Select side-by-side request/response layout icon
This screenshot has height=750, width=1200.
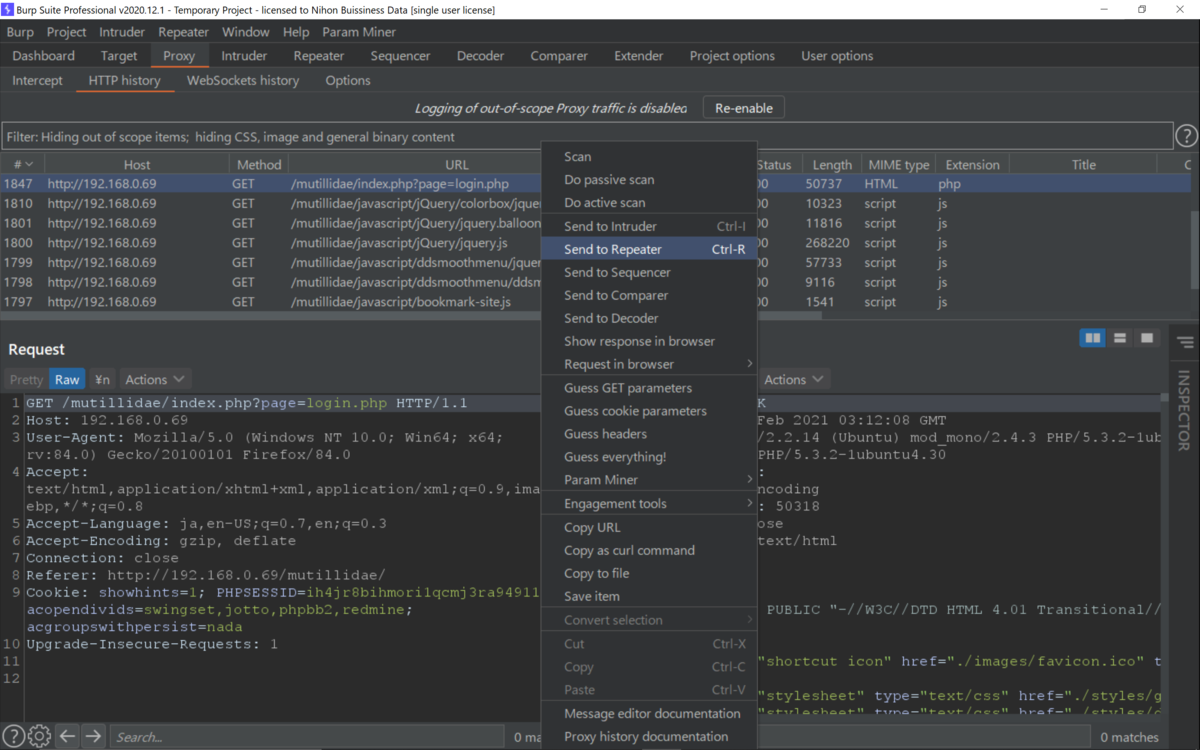click(1093, 338)
